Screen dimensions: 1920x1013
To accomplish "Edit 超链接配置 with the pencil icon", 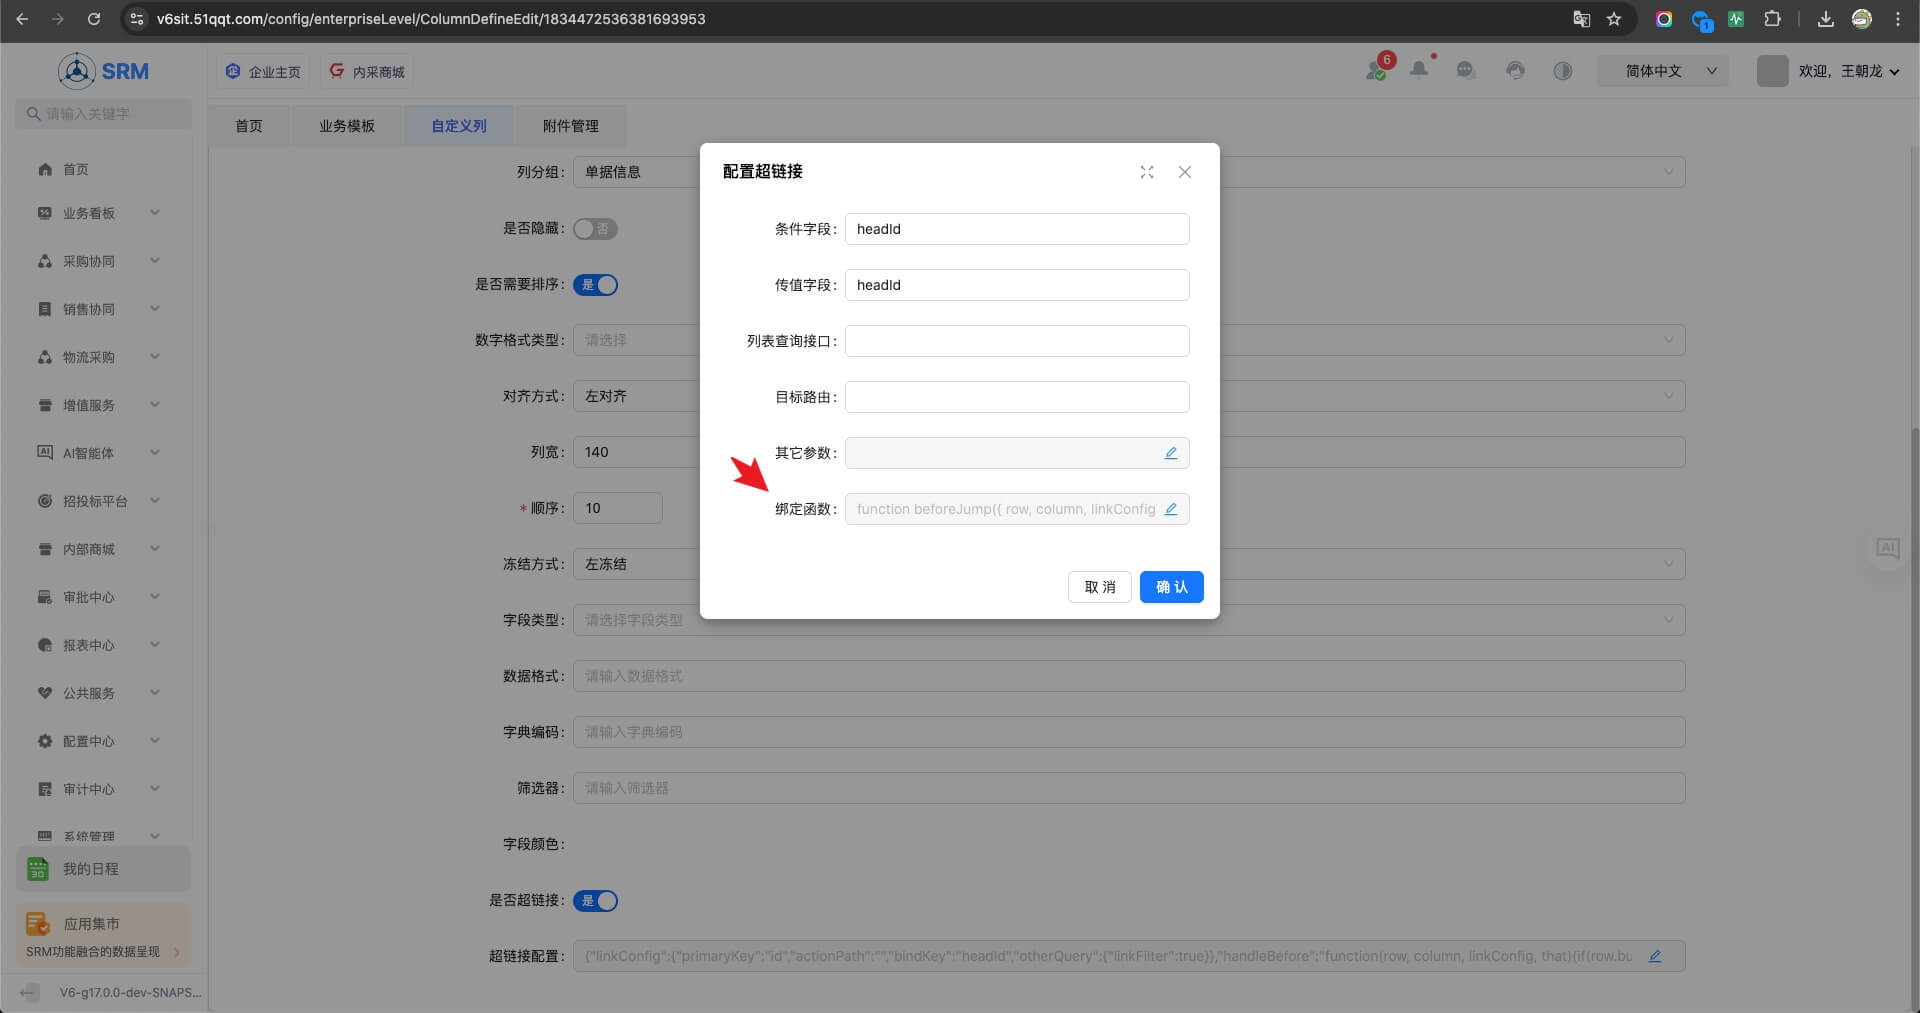I will (x=1655, y=956).
